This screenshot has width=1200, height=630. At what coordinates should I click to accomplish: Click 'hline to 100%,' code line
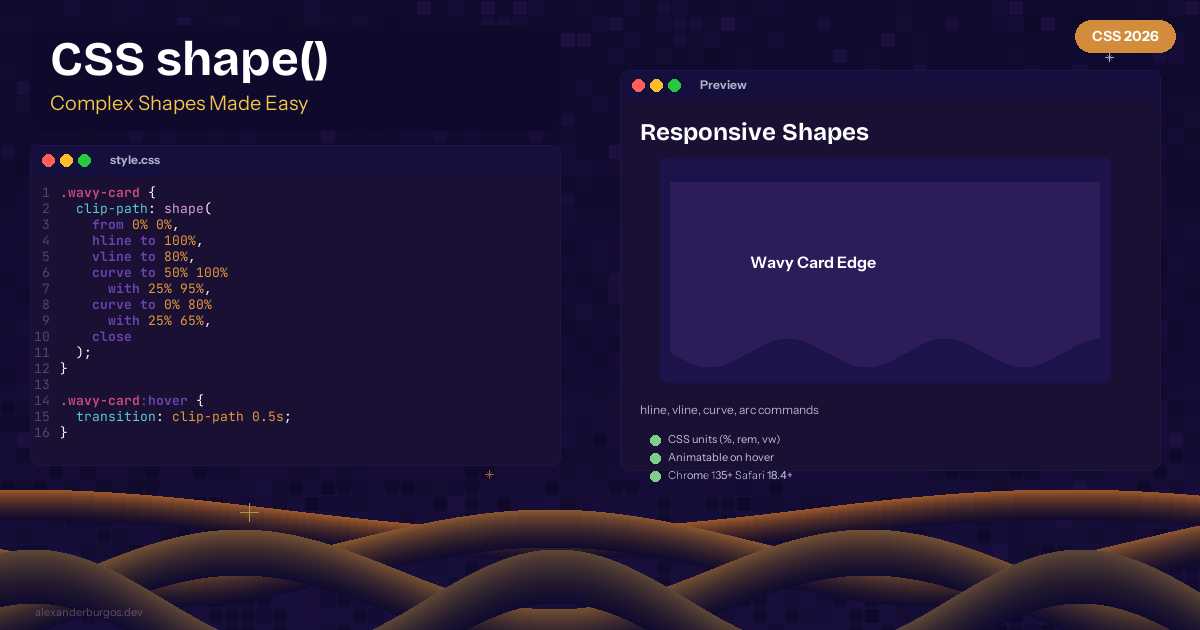point(148,240)
